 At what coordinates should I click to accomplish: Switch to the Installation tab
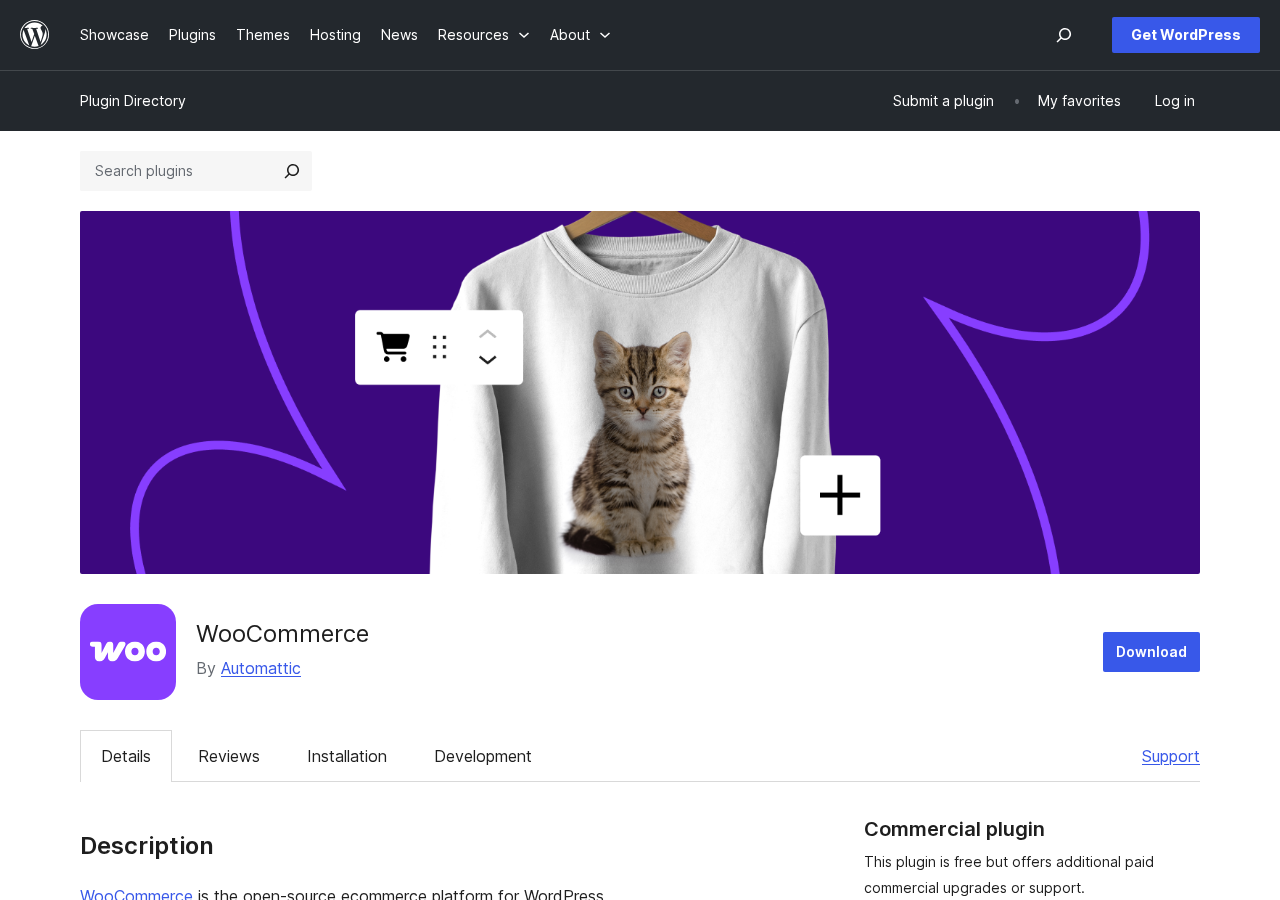tap(347, 756)
